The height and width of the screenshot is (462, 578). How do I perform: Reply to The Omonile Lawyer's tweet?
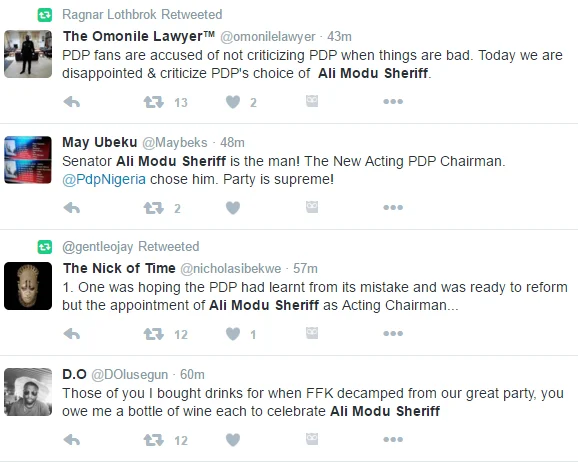(72, 102)
